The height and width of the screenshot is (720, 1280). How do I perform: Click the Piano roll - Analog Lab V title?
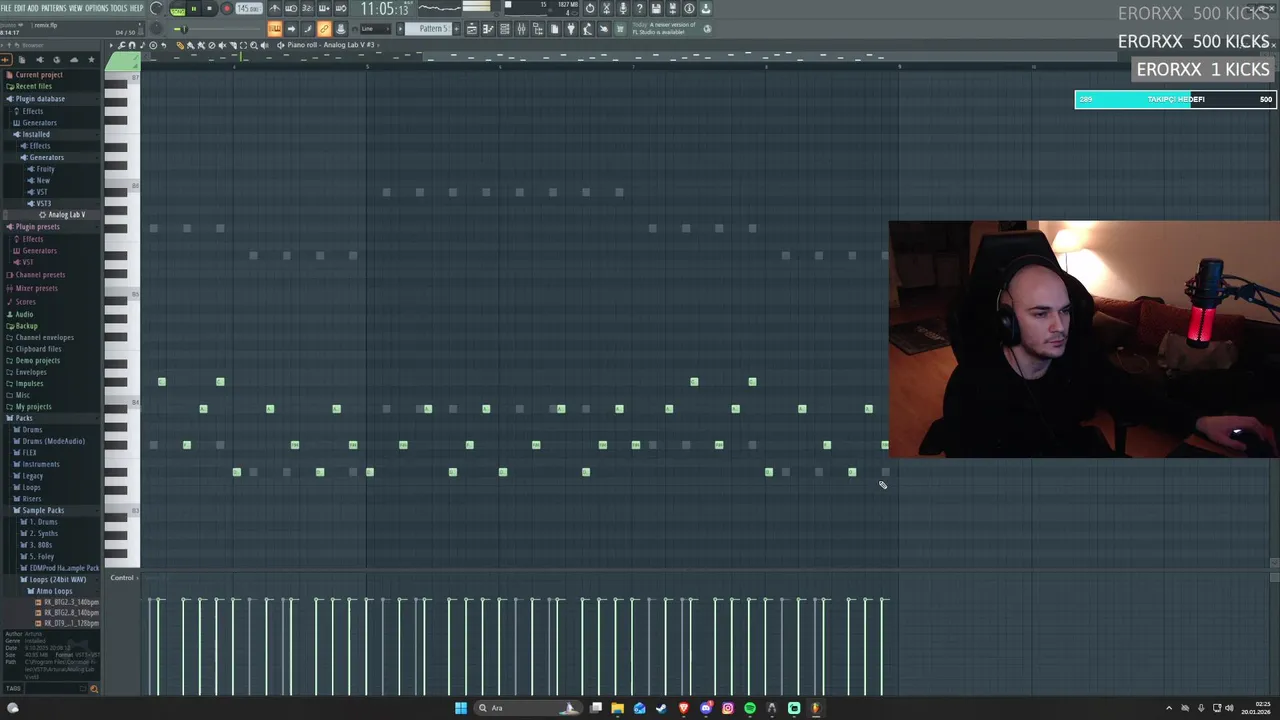point(330,45)
